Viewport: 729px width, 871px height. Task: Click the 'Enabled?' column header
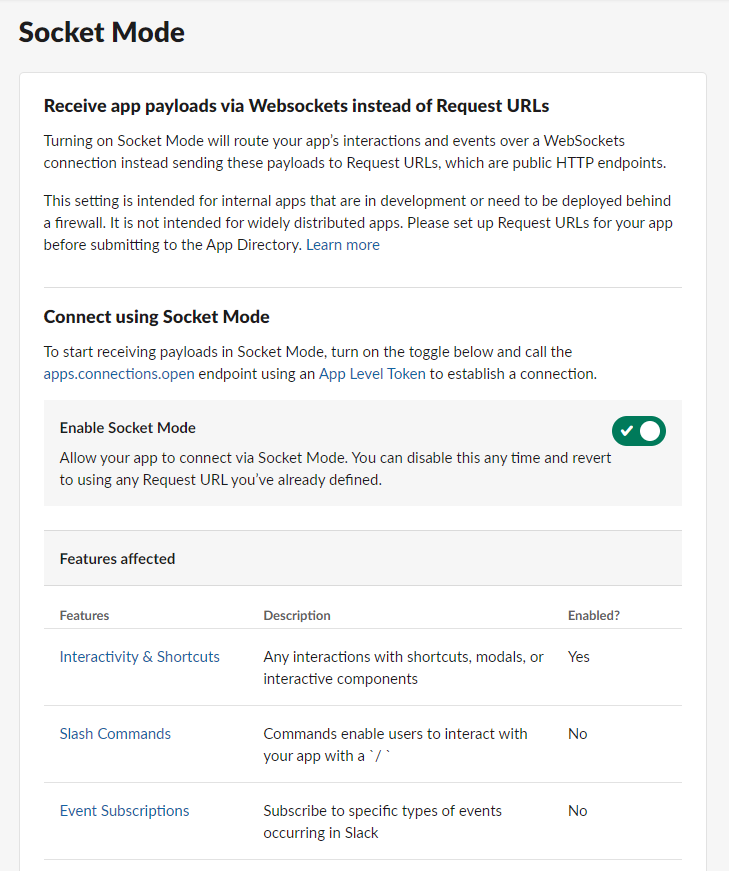pos(593,615)
